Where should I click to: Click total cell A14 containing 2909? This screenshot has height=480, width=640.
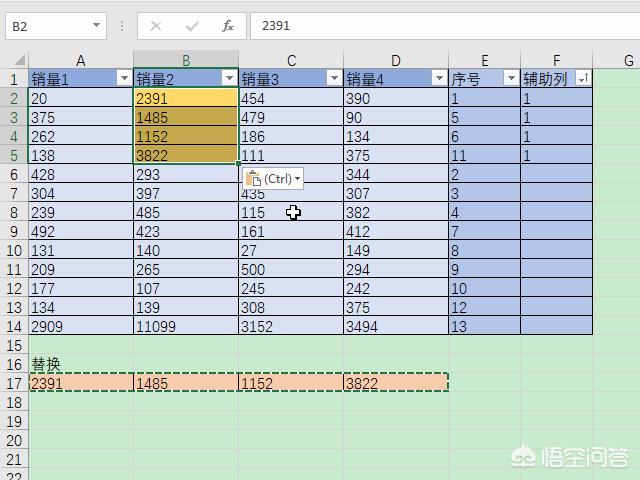coord(81,327)
